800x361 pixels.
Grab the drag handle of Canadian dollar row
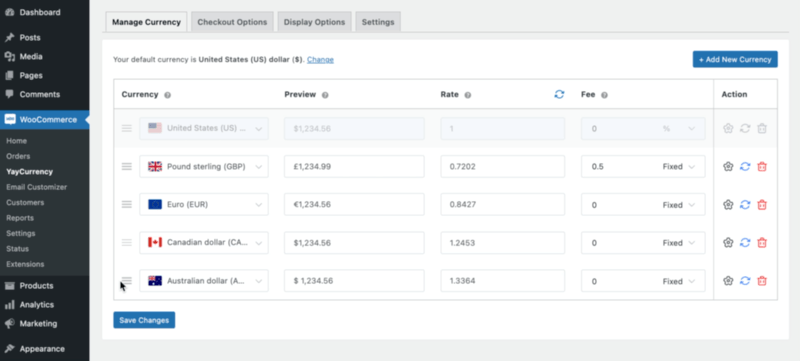[127, 243]
